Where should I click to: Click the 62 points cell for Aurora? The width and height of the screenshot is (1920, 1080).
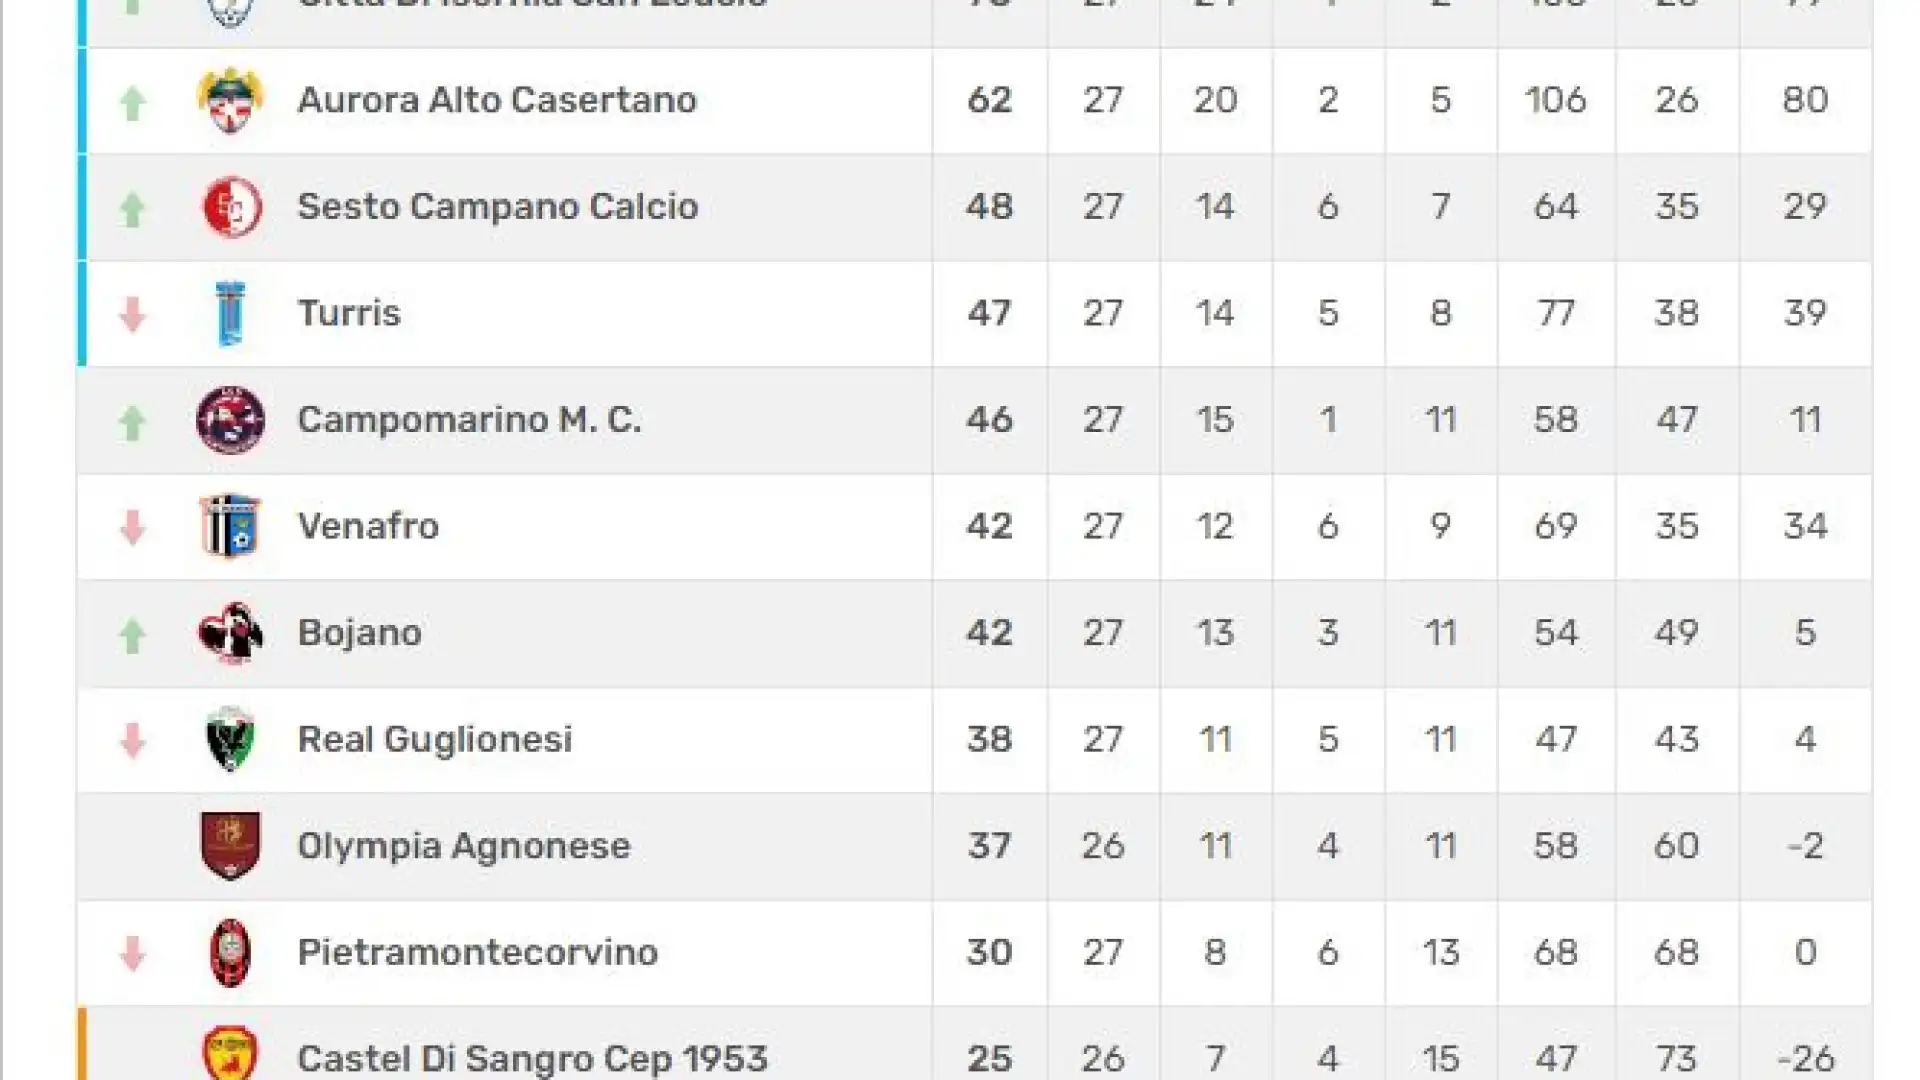990,100
